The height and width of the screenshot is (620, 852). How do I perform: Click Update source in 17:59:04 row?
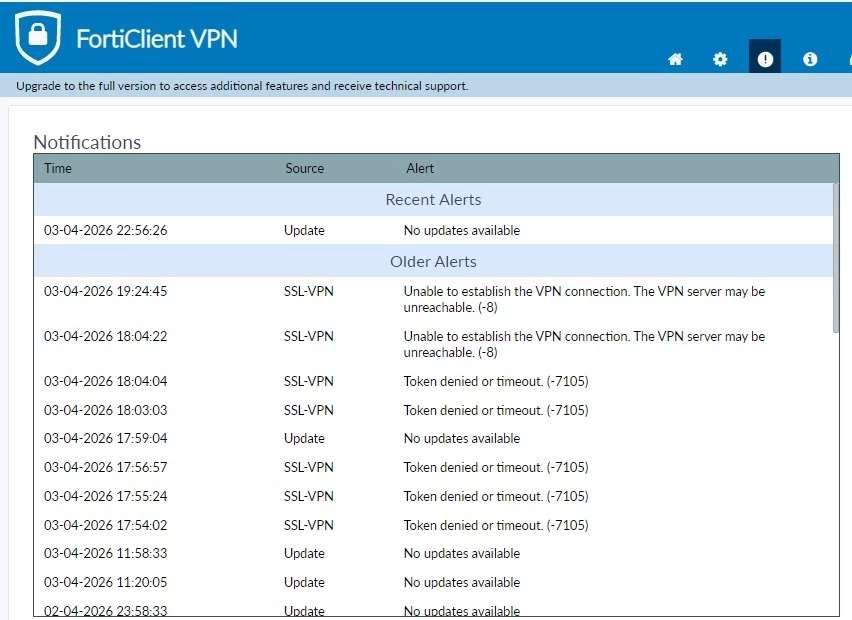click(304, 439)
